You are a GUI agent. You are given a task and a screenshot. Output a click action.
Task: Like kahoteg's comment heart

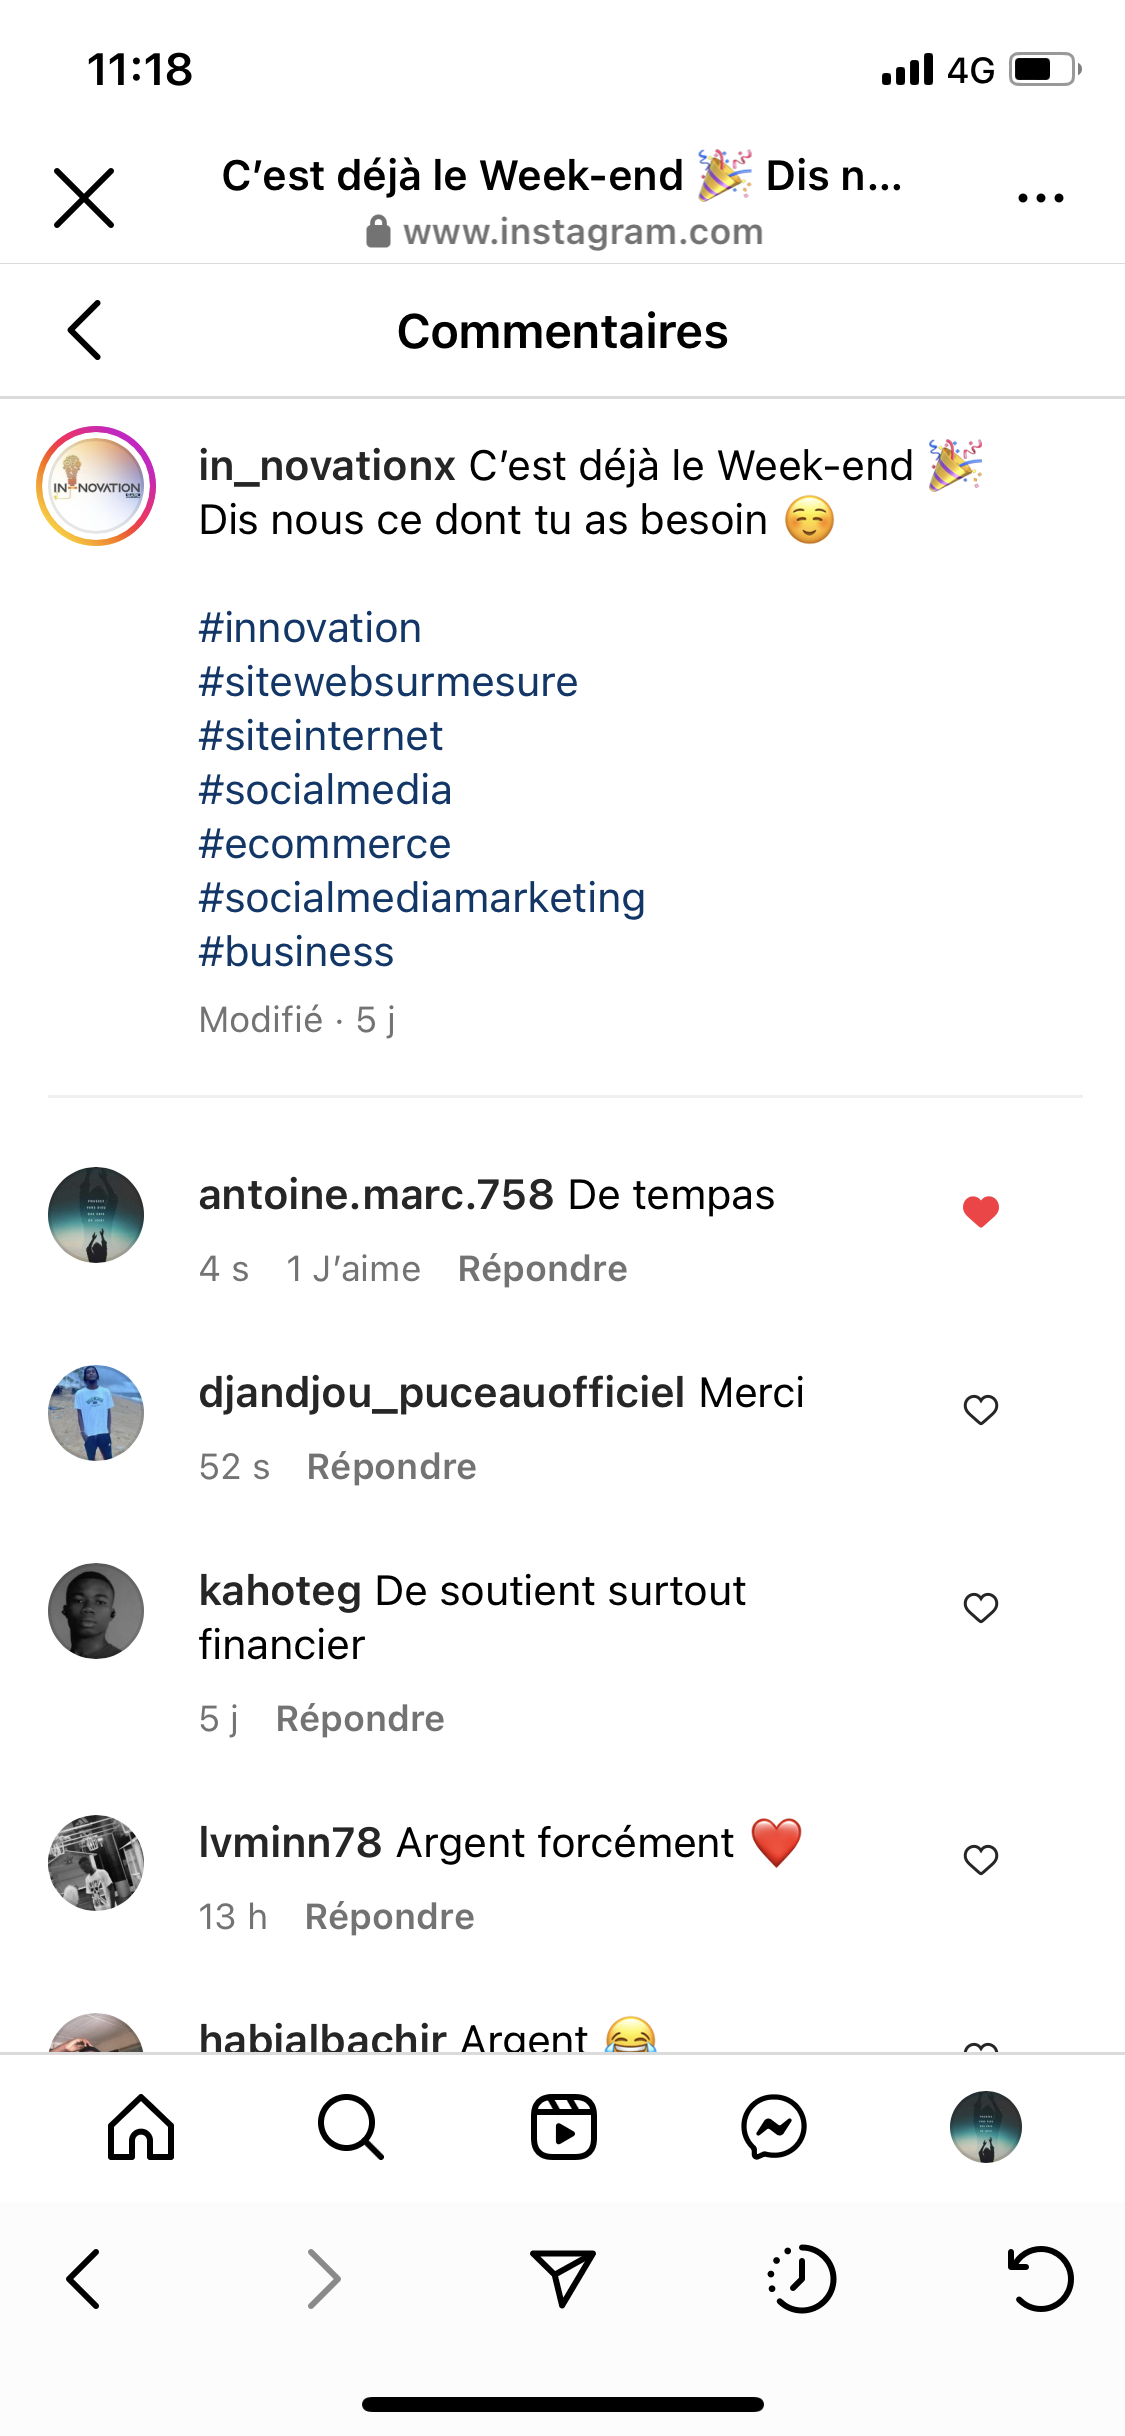coord(981,1607)
